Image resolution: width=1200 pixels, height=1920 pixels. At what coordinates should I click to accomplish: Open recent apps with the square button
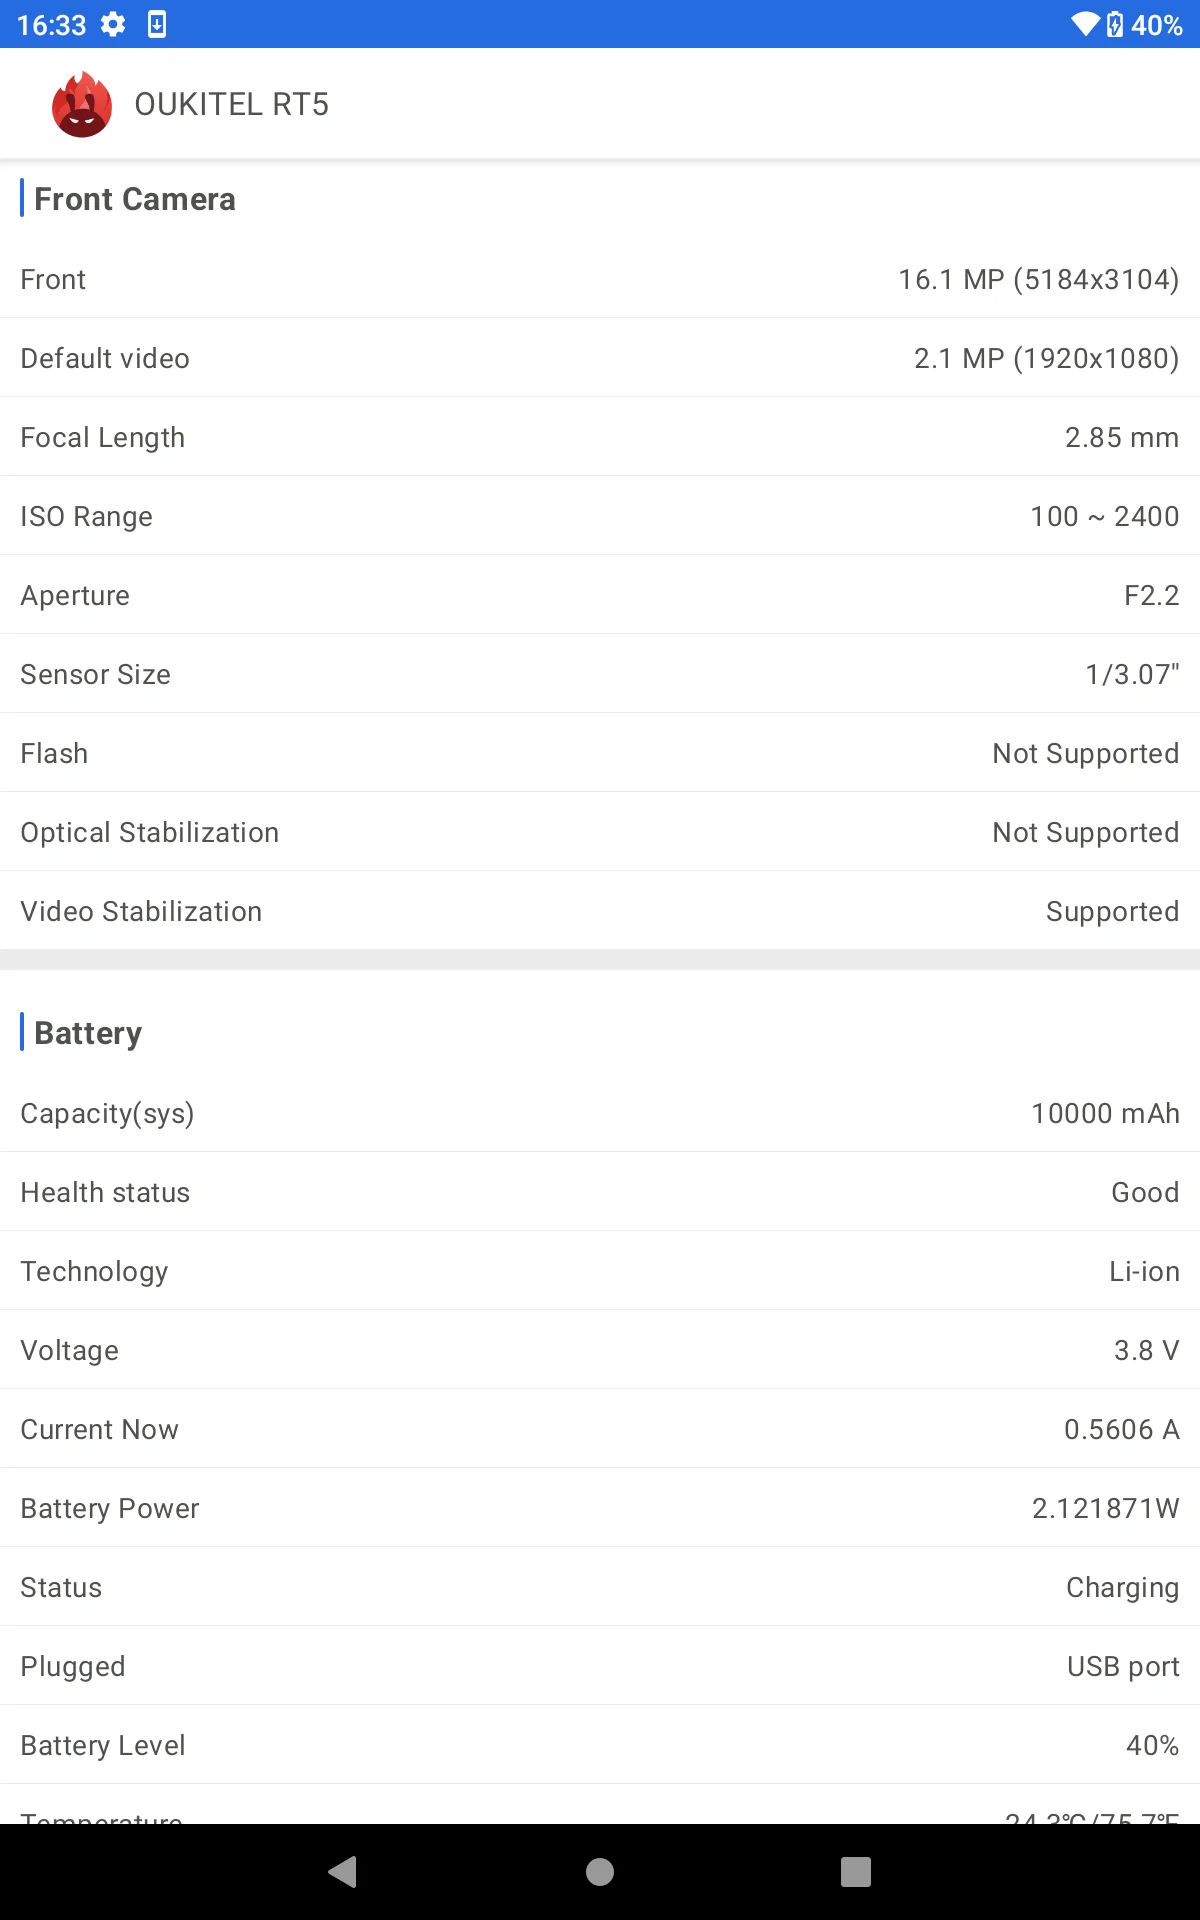coord(855,1871)
